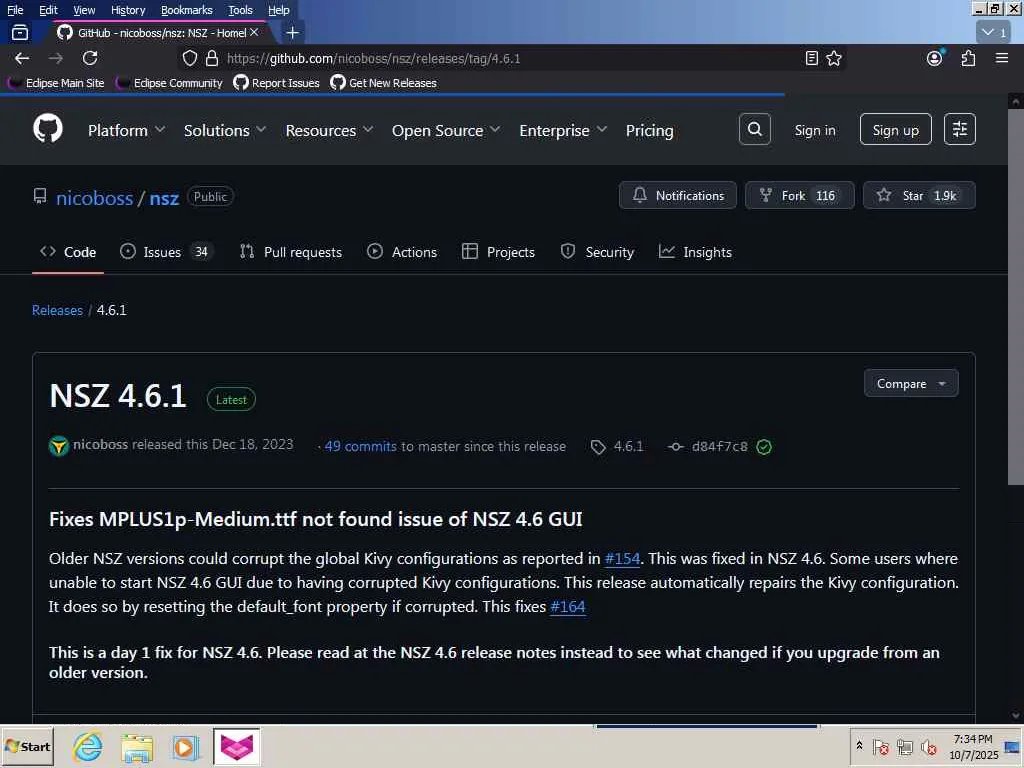Image resolution: width=1024 pixels, height=768 pixels.
Task: Expand the Solutions dropdown
Action: [x=225, y=131]
